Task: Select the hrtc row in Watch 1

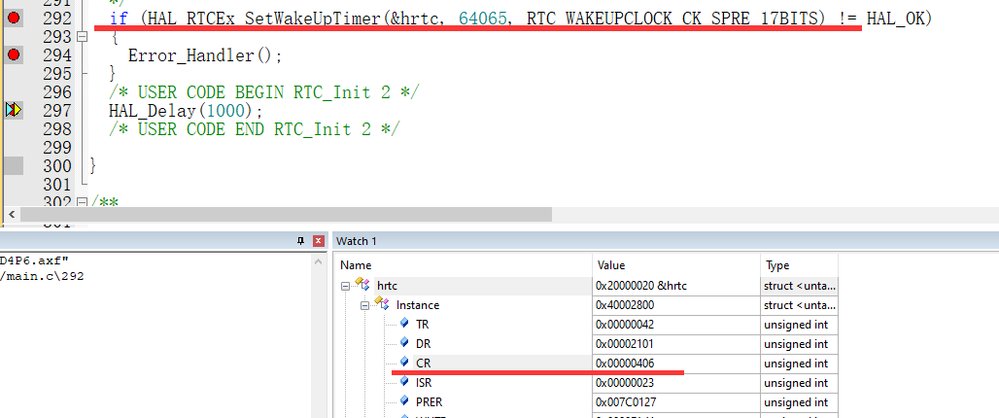Action: tap(586, 286)
